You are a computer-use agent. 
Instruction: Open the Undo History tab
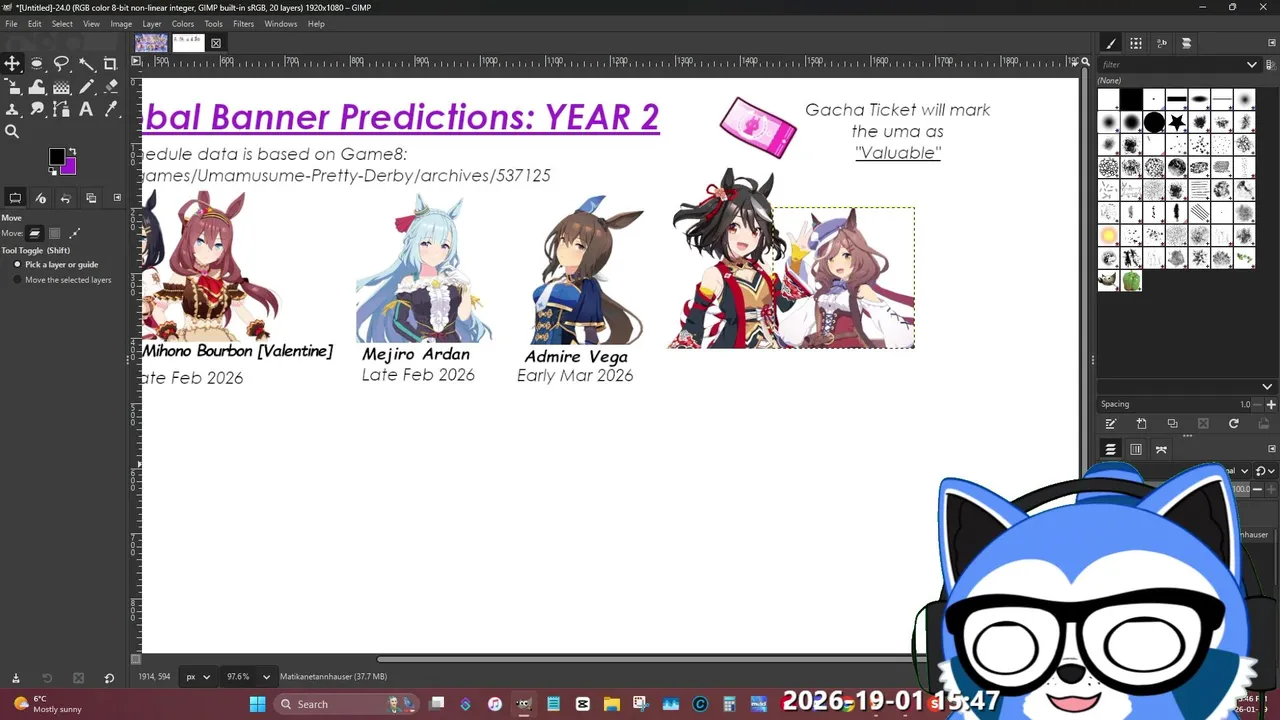(66, 198)
